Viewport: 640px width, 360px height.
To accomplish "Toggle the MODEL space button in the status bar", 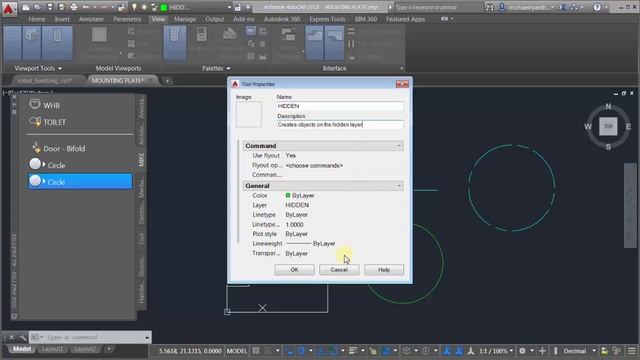I will click(x=237, y=351).
